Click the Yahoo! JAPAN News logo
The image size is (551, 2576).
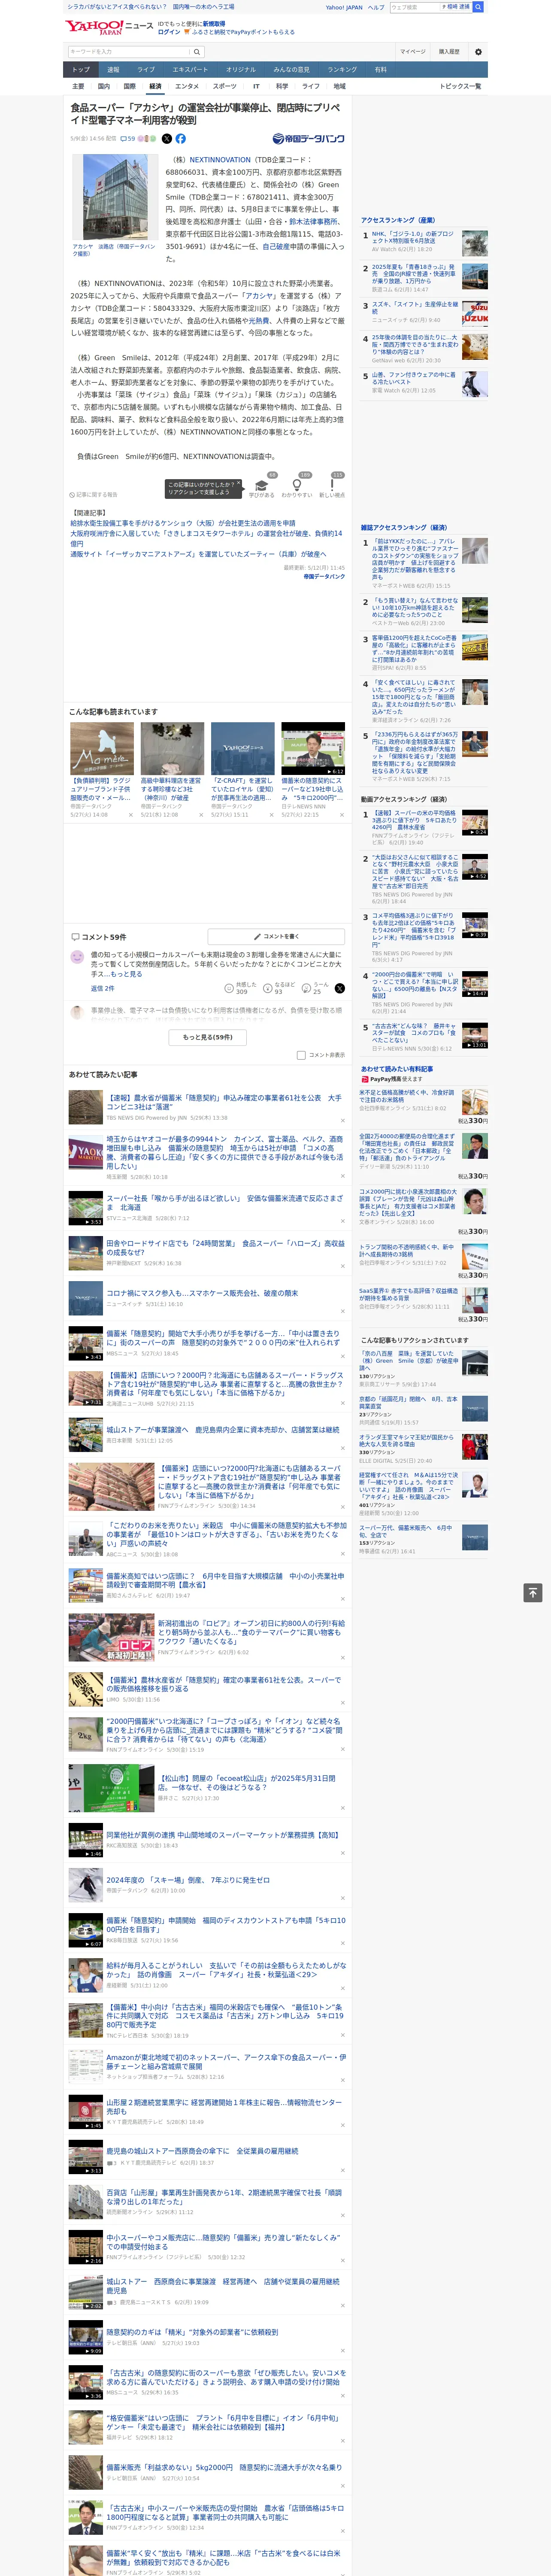[109, 27]
